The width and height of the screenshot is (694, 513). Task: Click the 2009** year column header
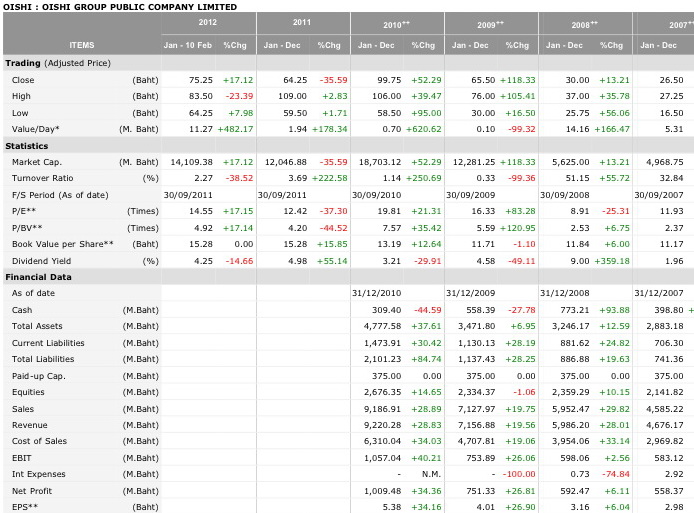(490, 25)
